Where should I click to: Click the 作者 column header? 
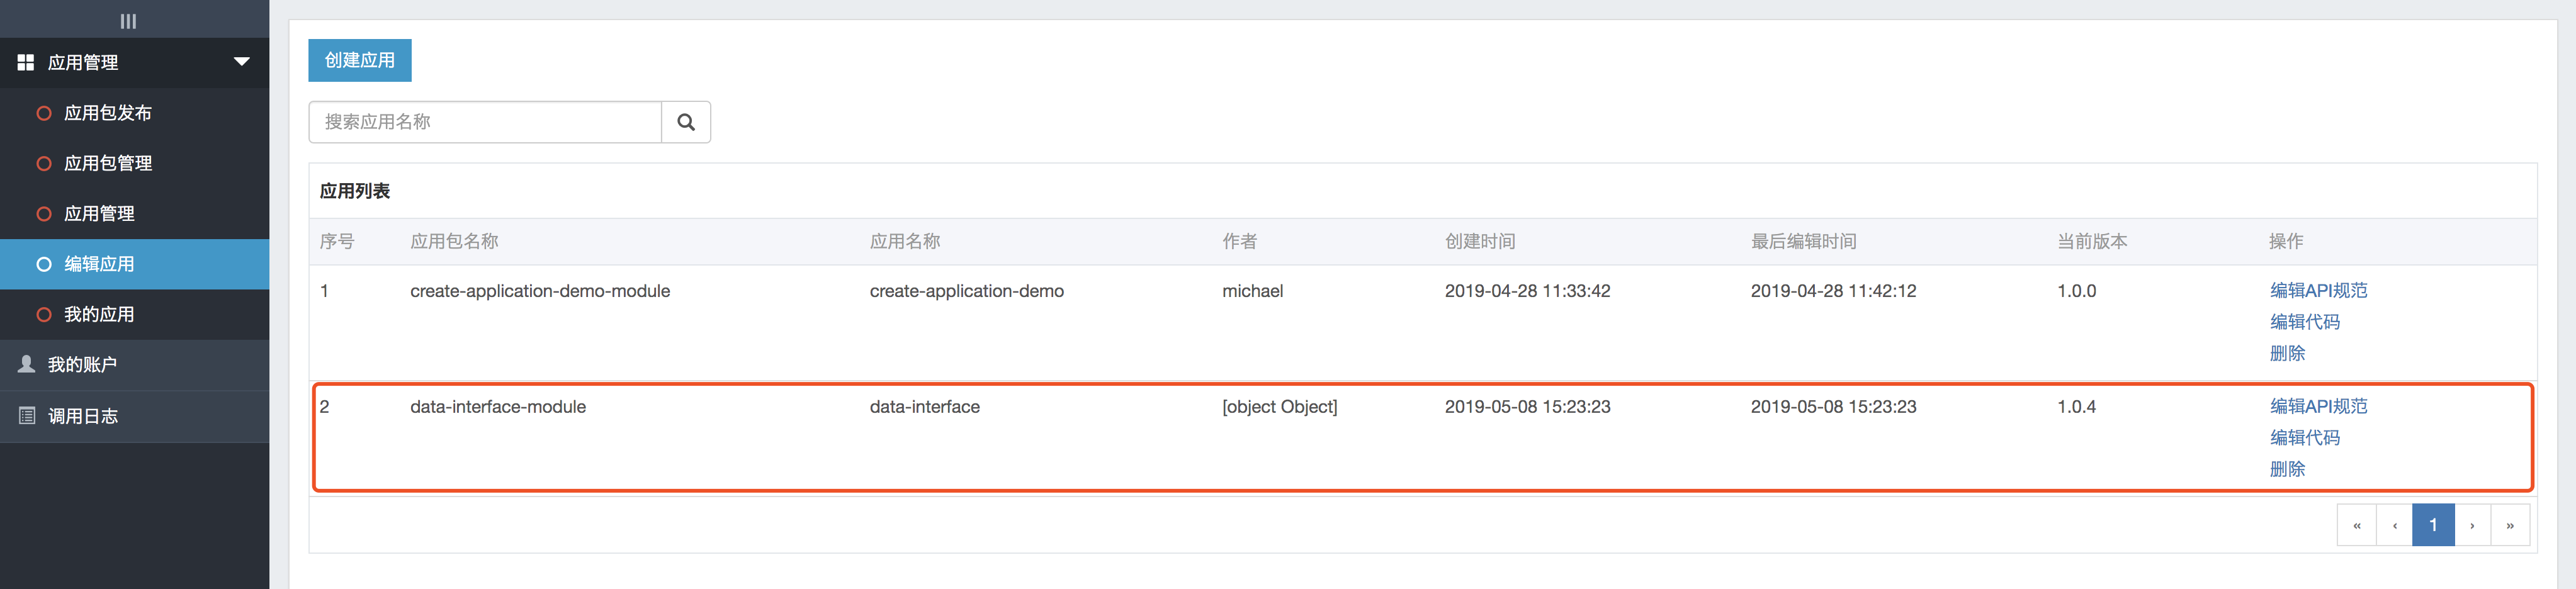(x=1239, y=242)
